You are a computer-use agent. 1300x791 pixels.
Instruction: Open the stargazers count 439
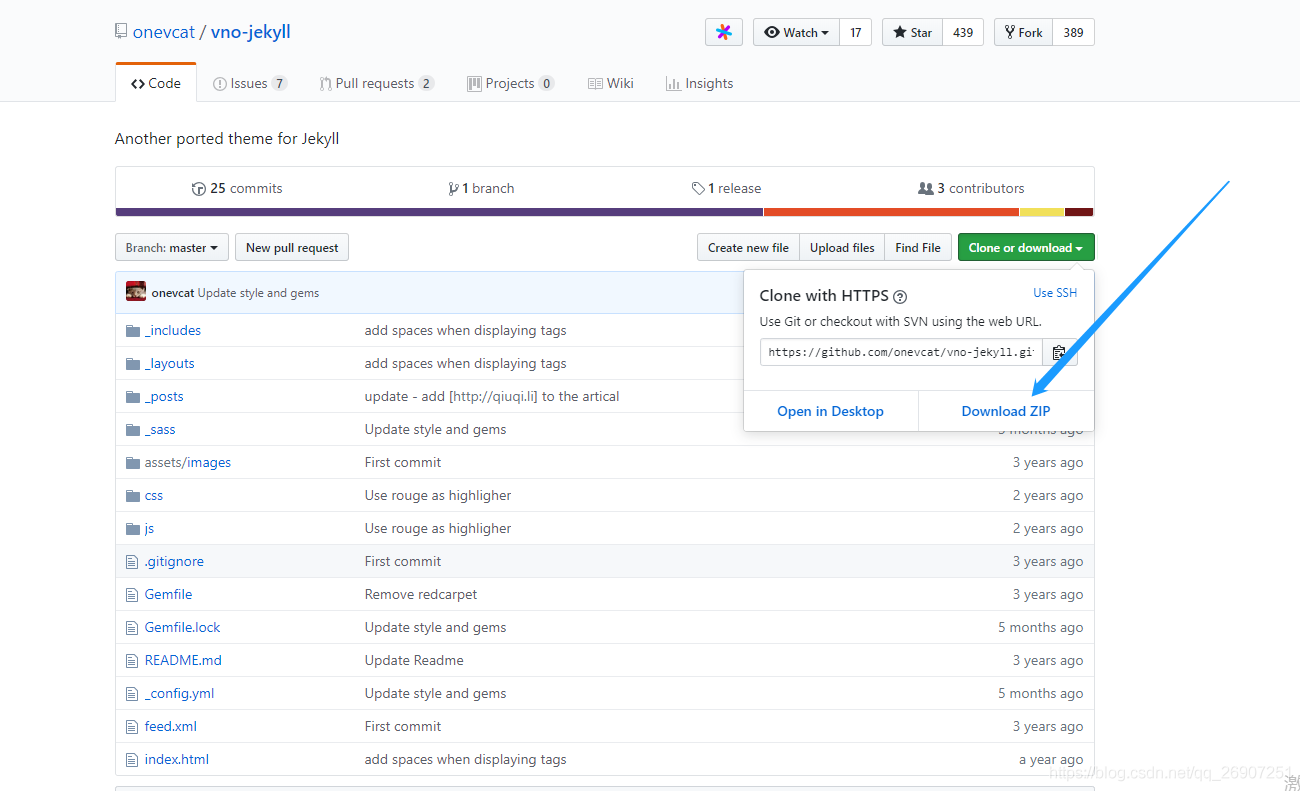pos(963,32)
